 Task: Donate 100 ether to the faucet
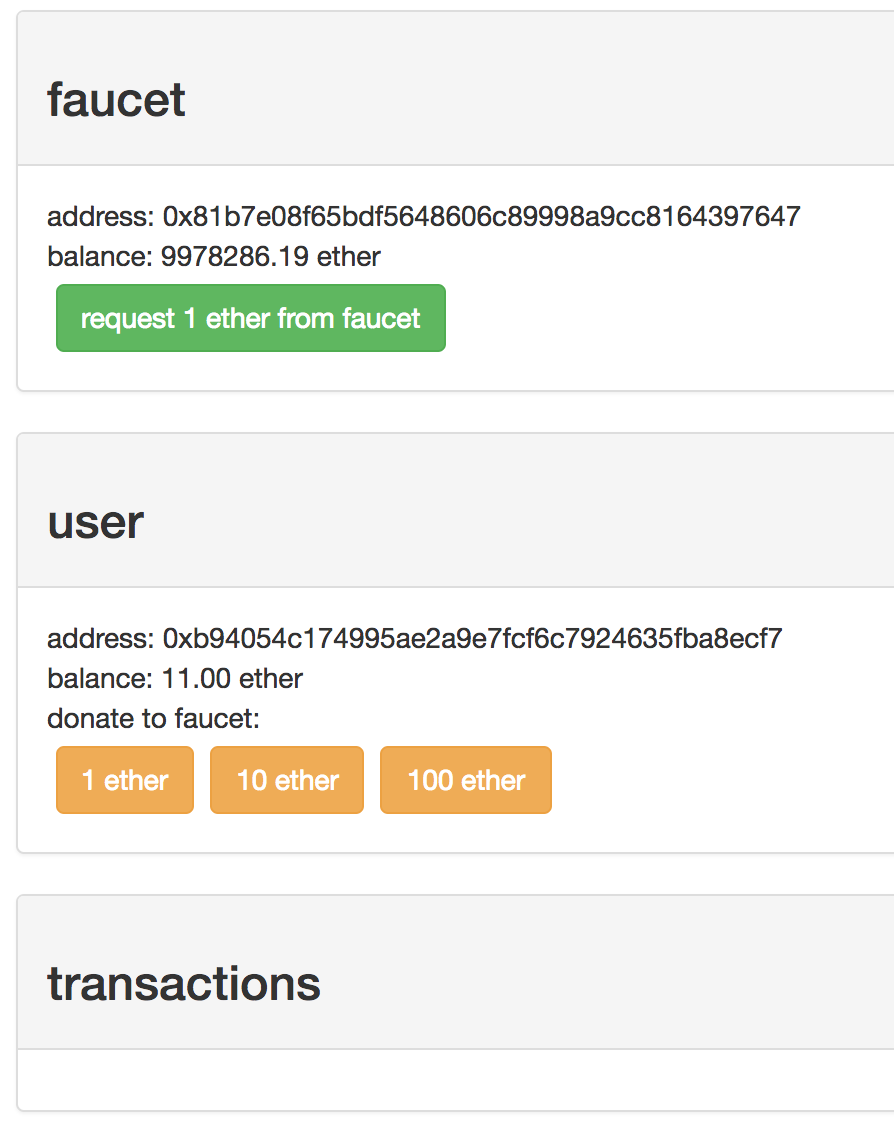(x=466, y=780)
